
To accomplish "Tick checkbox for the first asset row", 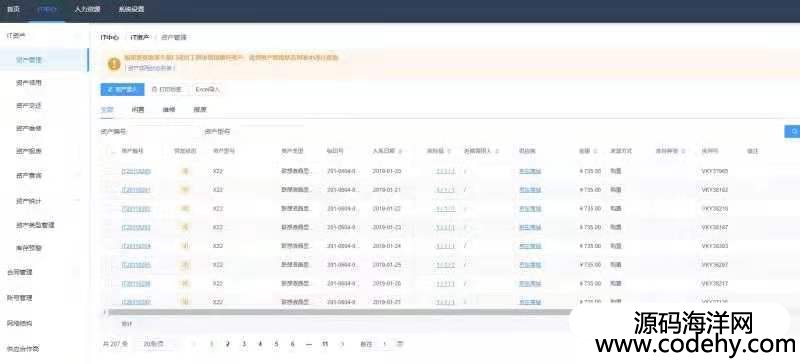I will (109, 171).
